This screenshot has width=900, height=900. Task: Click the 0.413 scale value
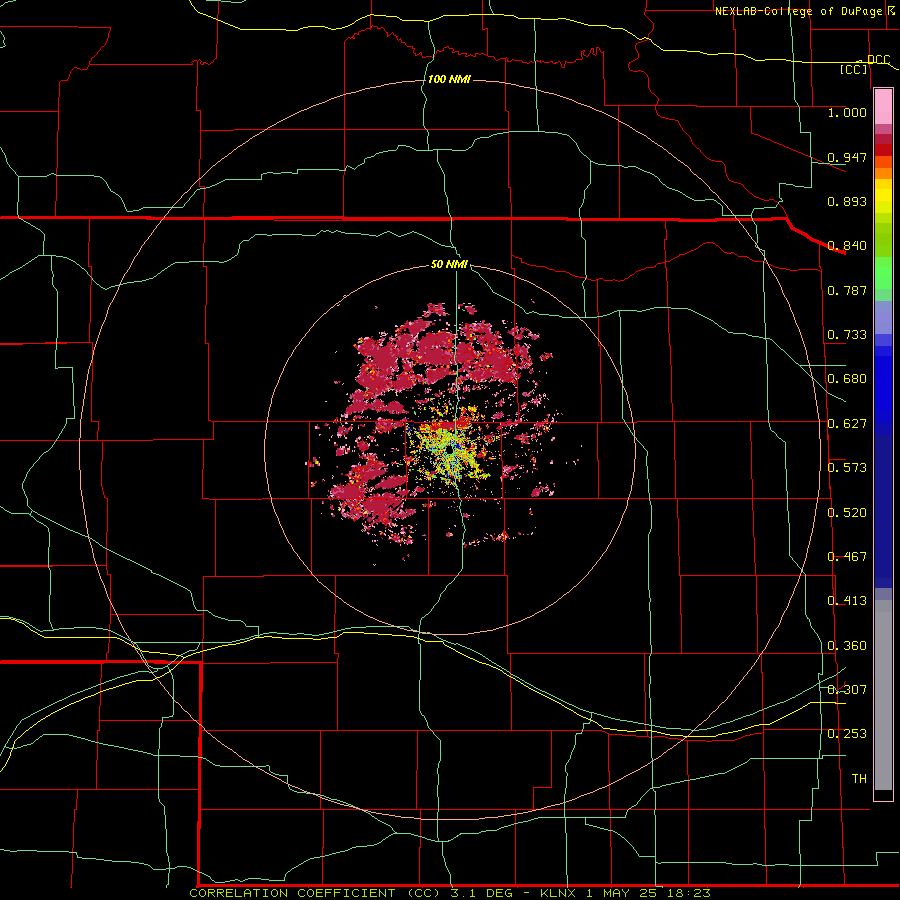point(847,601)
